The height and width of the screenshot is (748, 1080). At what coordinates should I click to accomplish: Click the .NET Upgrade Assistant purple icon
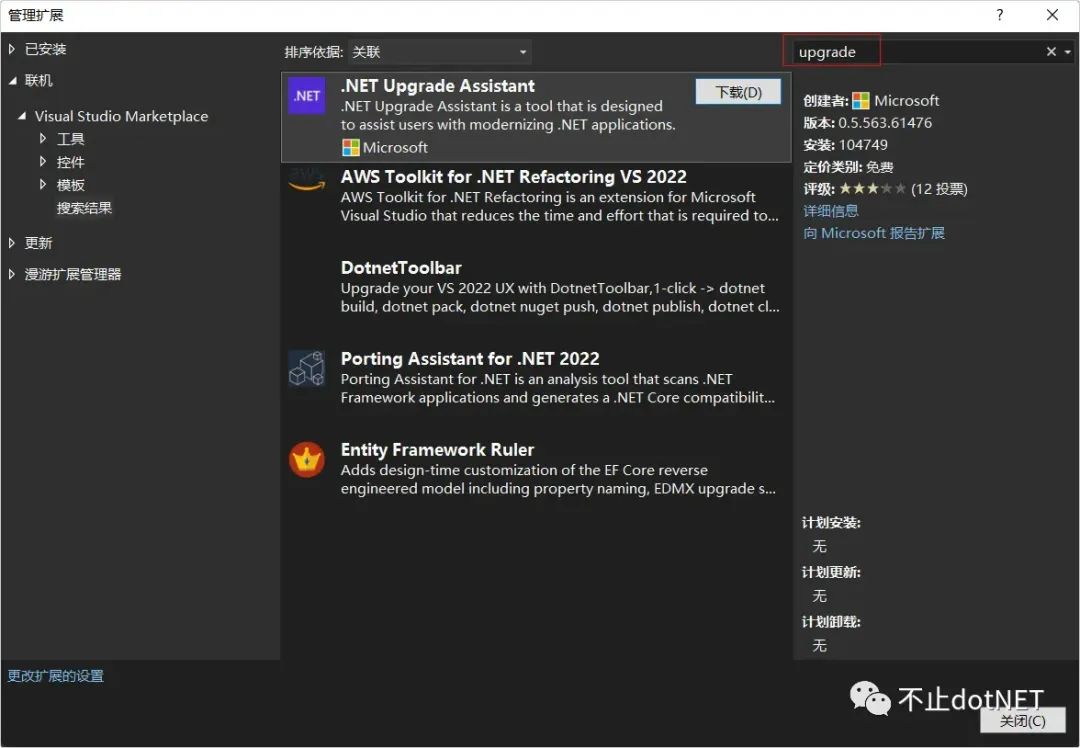pos(307,96)
